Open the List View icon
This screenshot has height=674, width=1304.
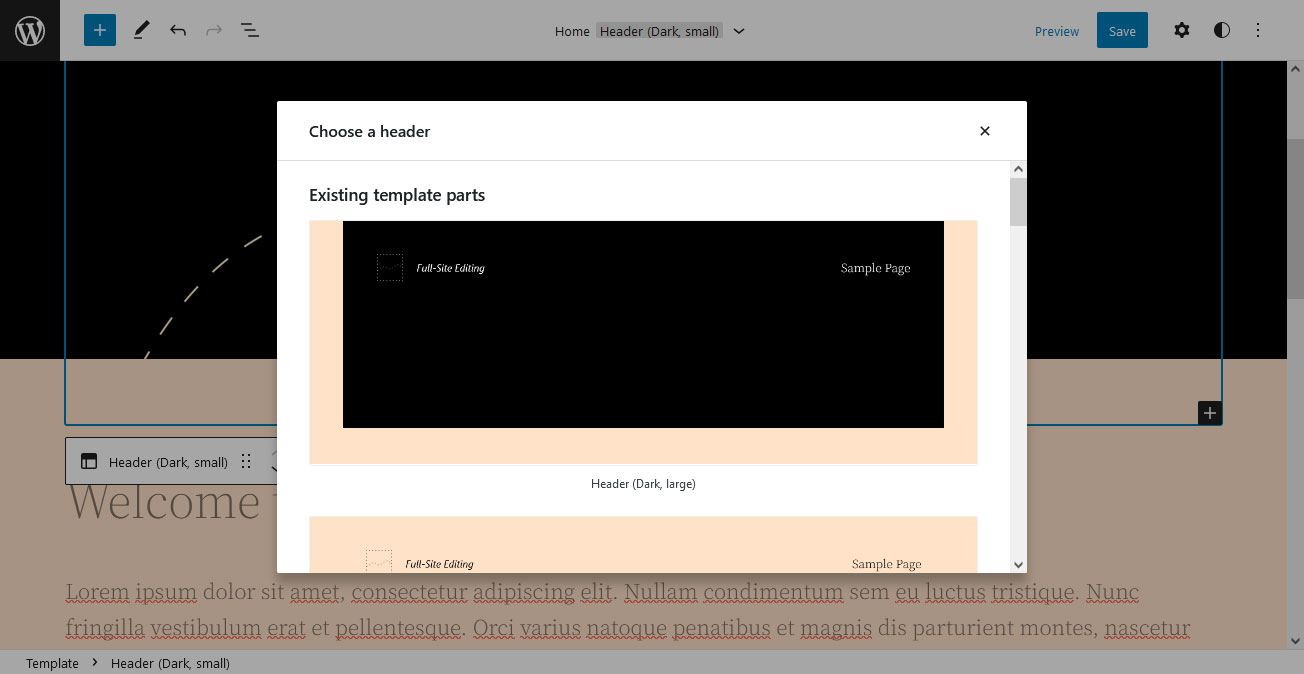pos(249,30)
